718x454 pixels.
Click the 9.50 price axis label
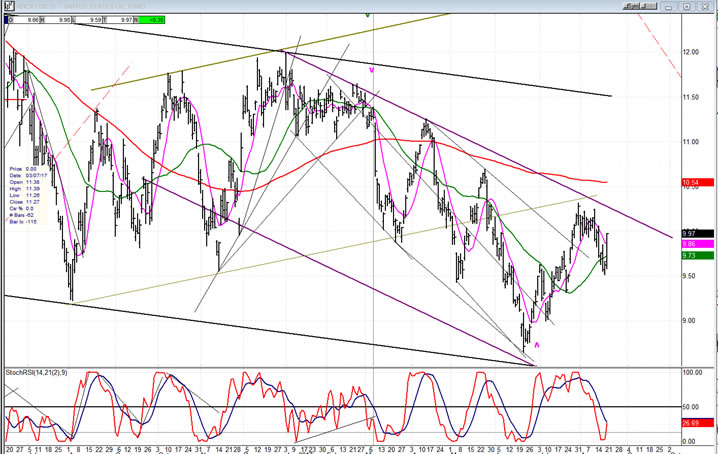(x=691, y=276)
